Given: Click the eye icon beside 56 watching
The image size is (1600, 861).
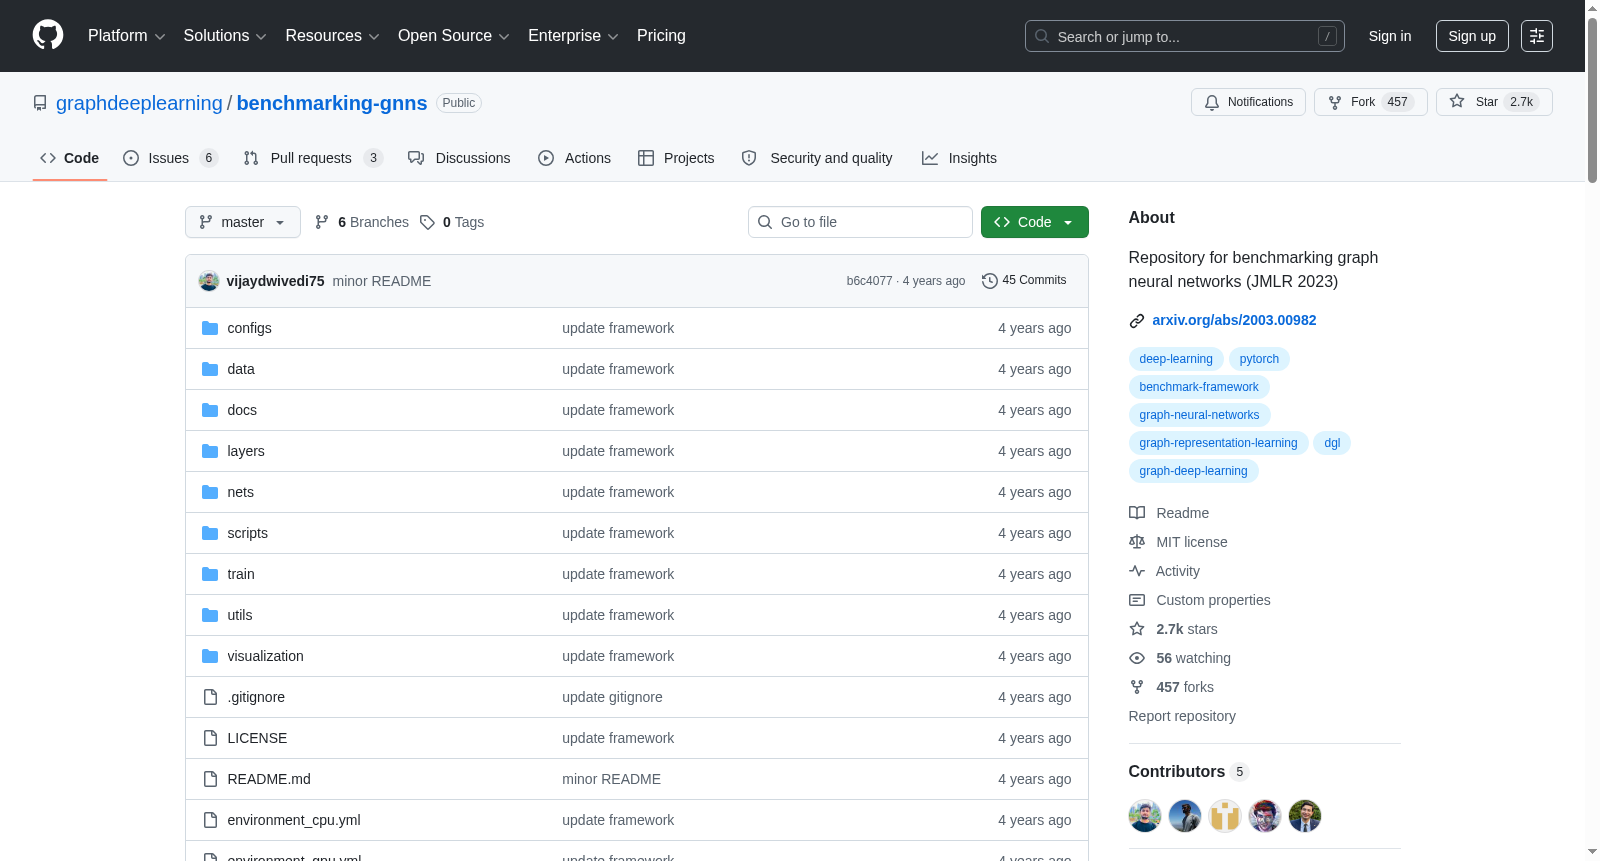Looking at the screenshot, I should click(x=1137, y=658).
